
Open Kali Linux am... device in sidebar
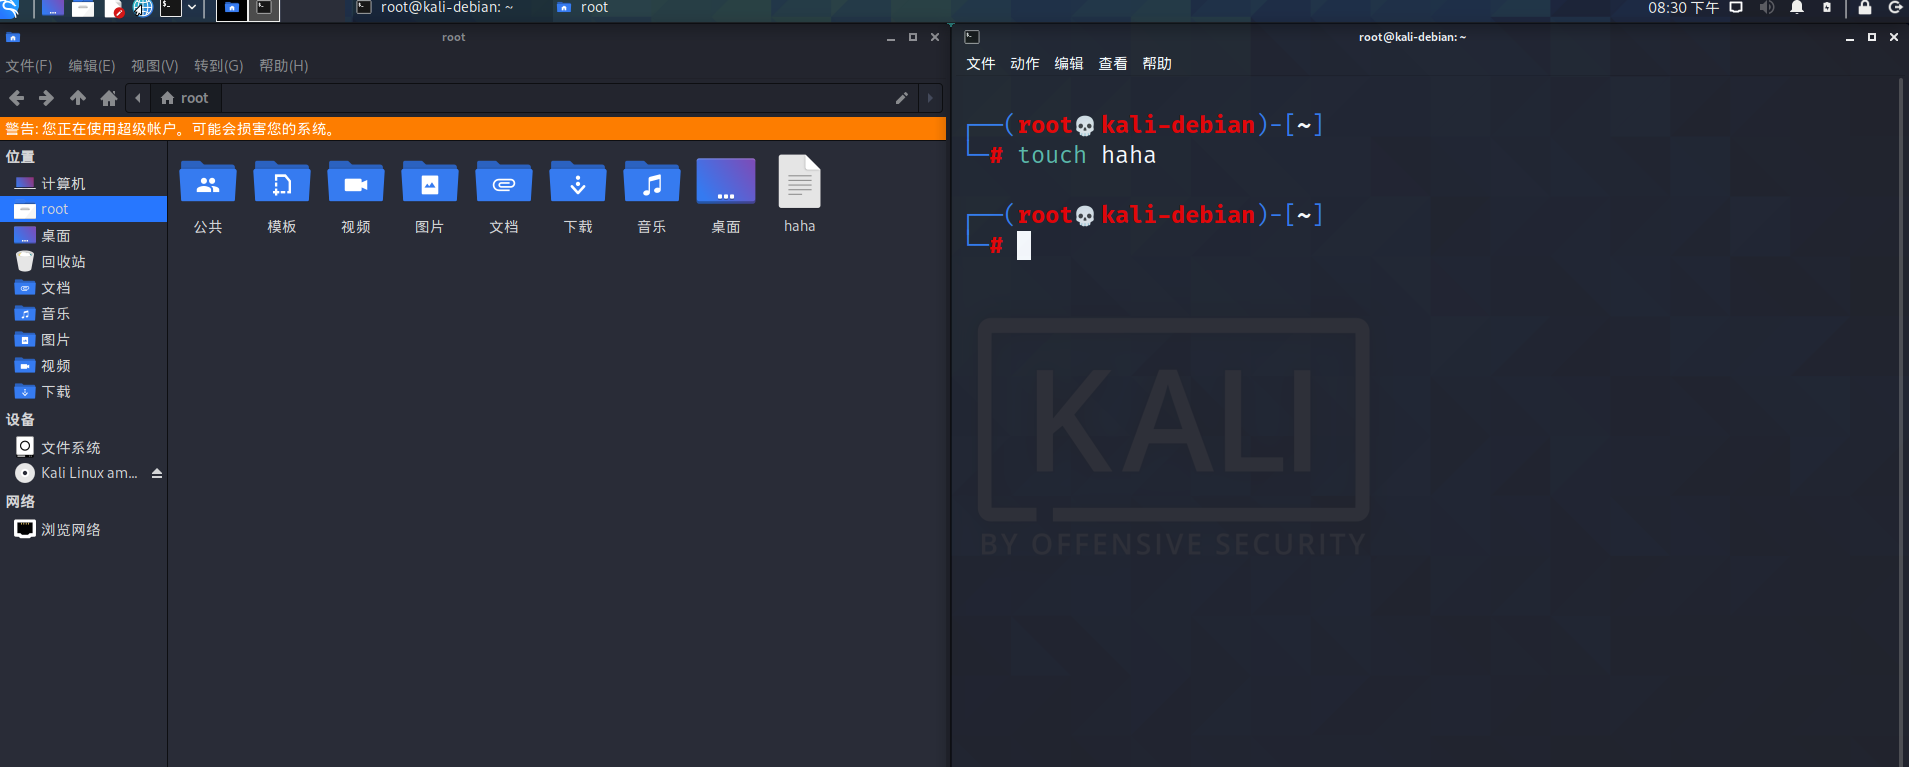tap(75, 473)
